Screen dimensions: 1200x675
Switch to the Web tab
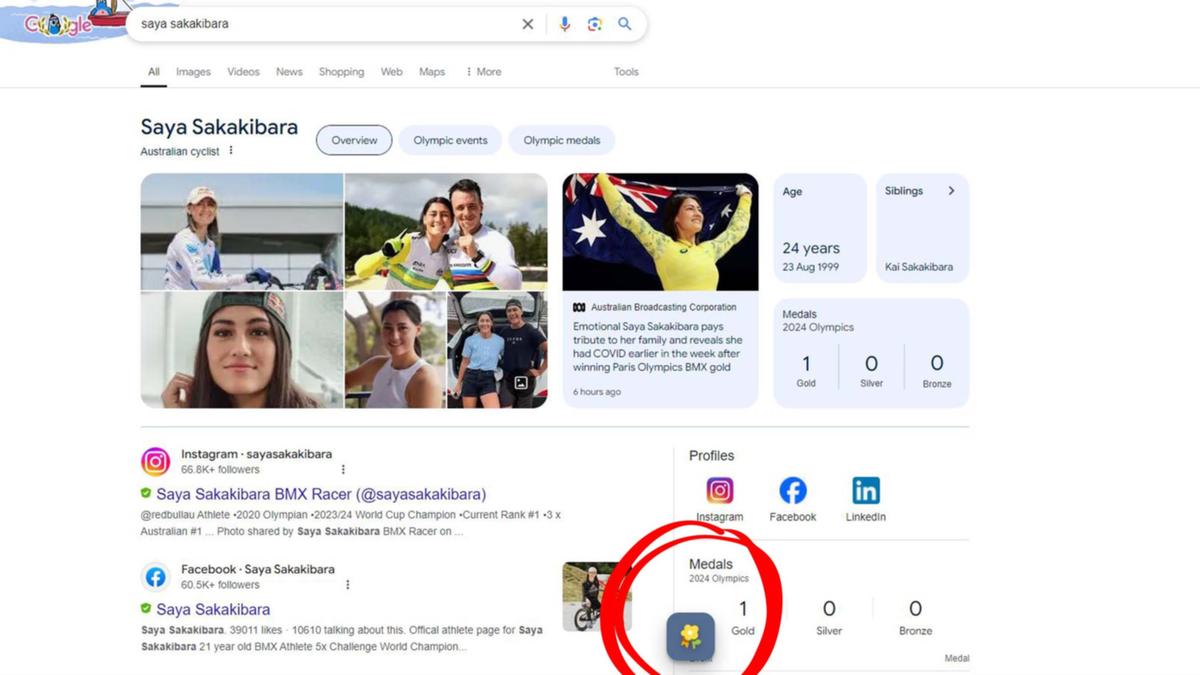[x=392, y=72]
